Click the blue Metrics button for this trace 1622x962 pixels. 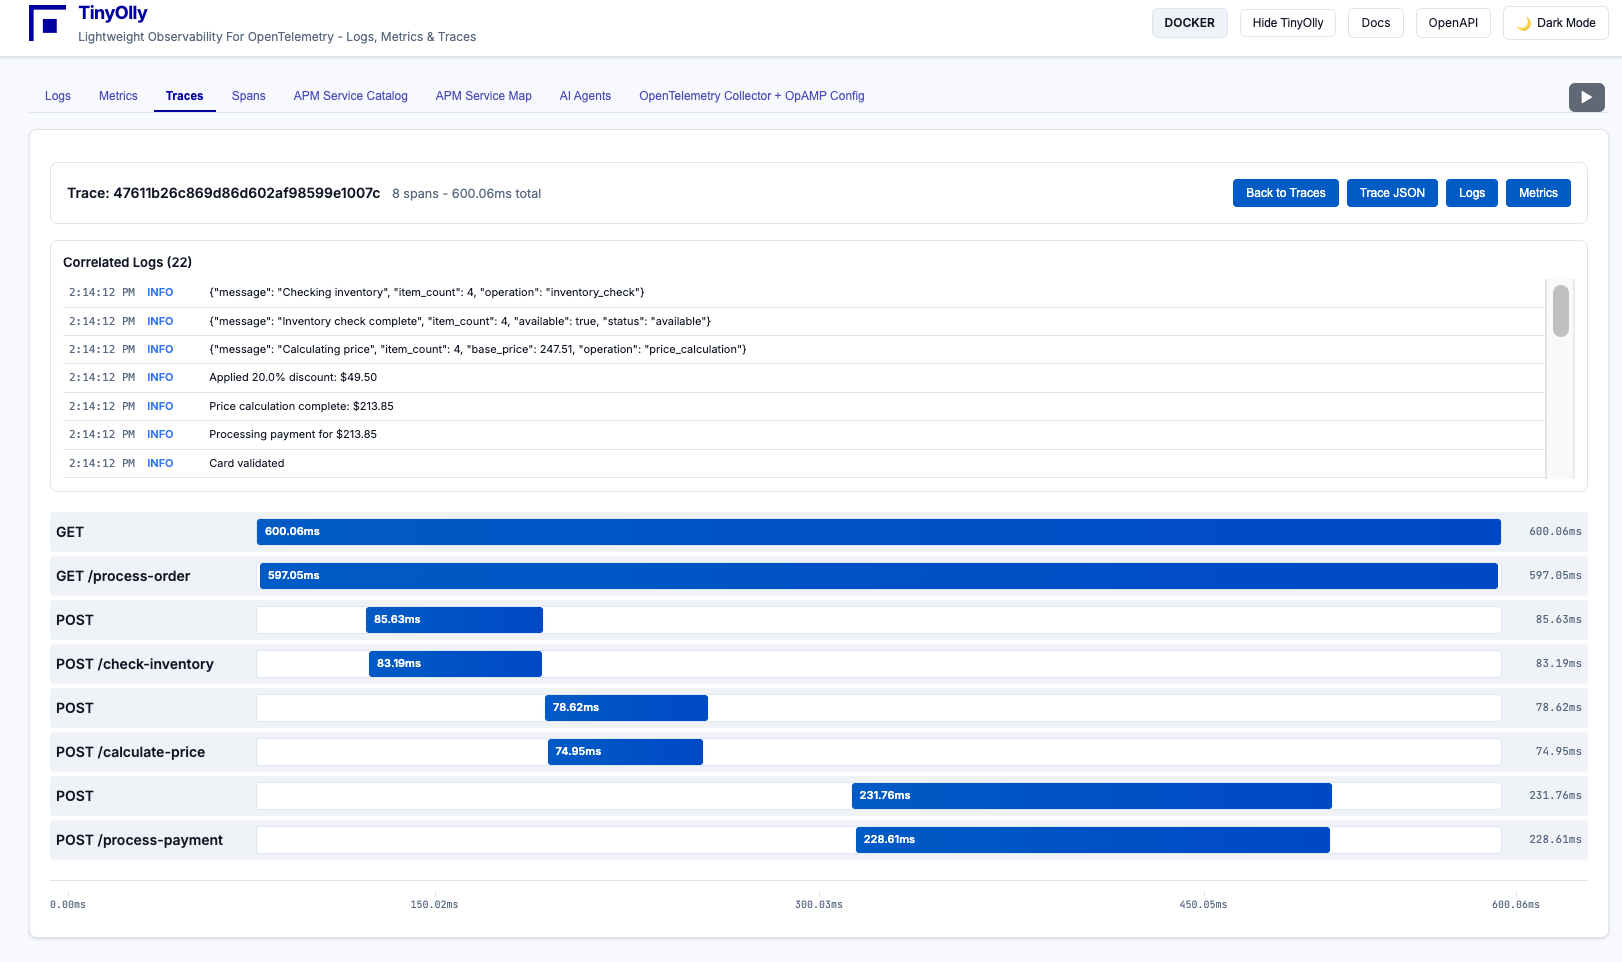tap(1537, 193)
